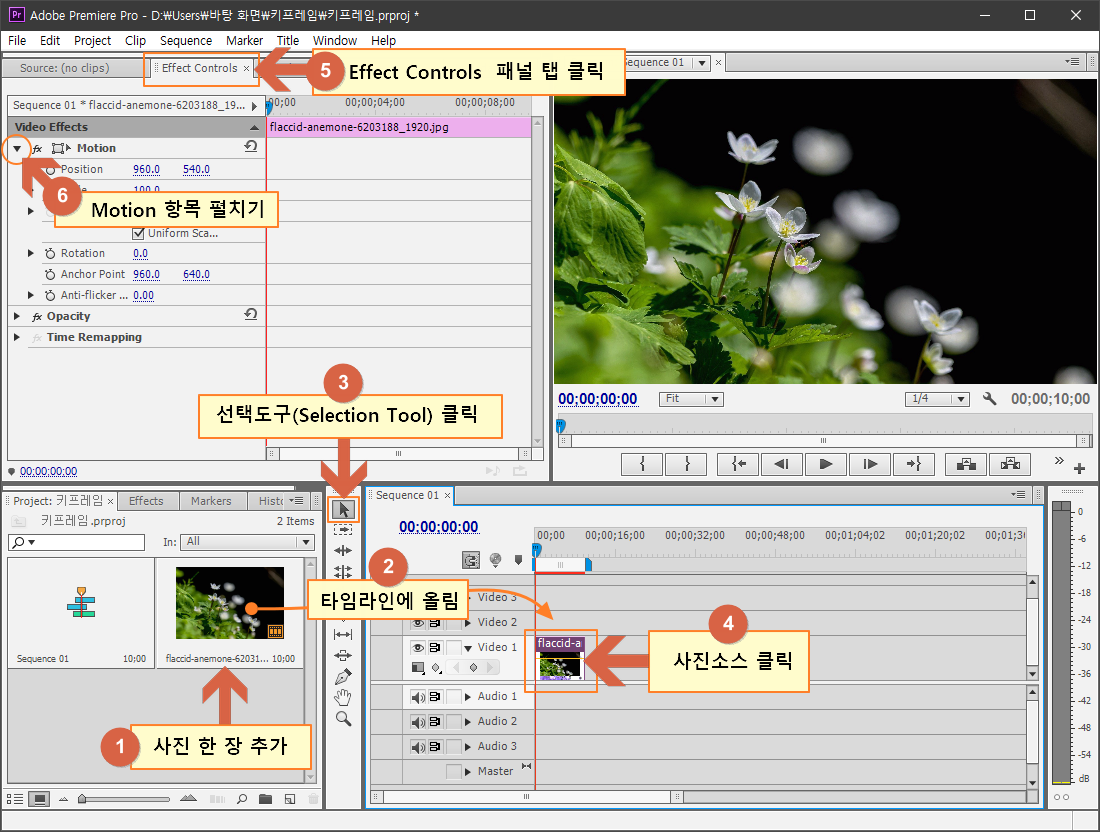Click the timeline timecode 00;00;00;00
The image size is (1100, 832).
(438, 527)
